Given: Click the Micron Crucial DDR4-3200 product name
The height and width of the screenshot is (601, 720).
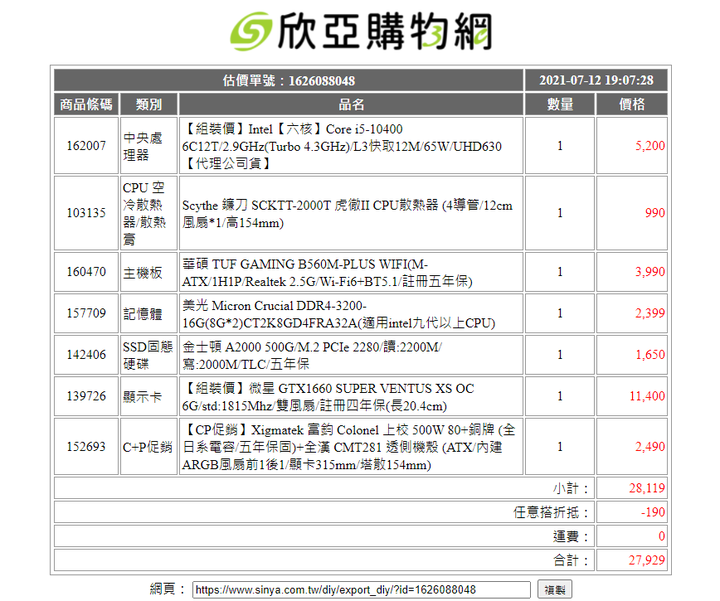Looking at the screenshot, I should 338,314.
